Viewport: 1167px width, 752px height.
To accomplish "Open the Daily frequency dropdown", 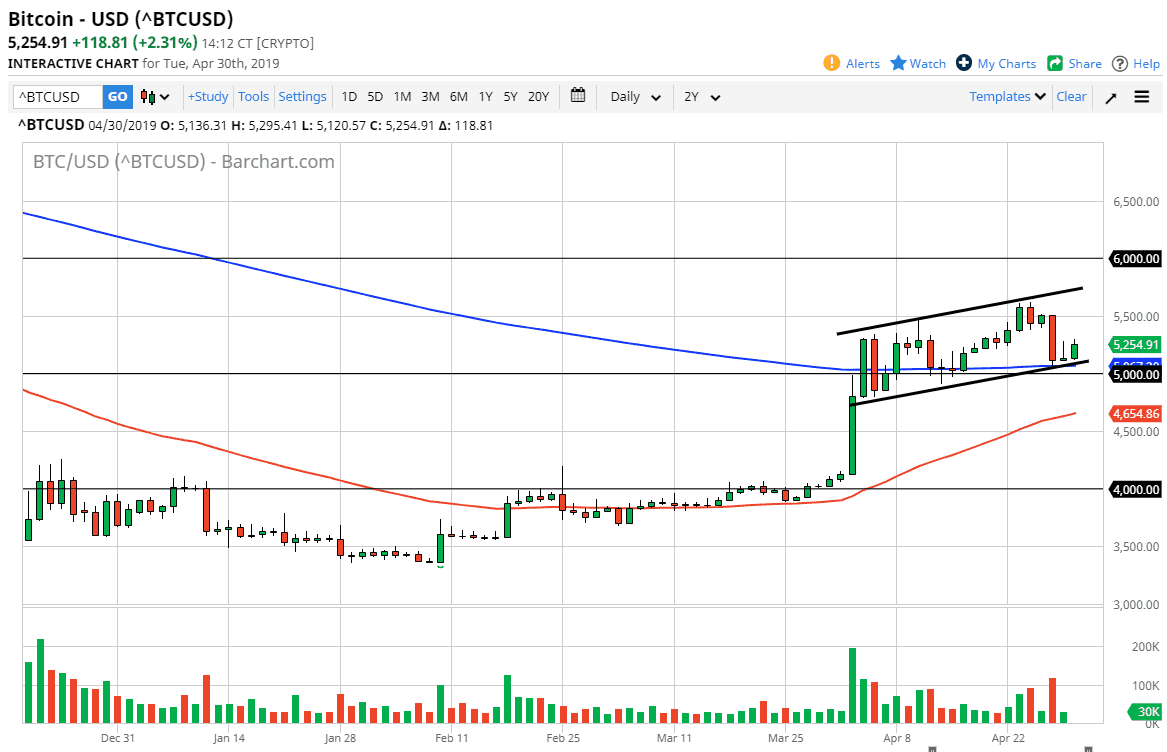I will tap(633, 96).
